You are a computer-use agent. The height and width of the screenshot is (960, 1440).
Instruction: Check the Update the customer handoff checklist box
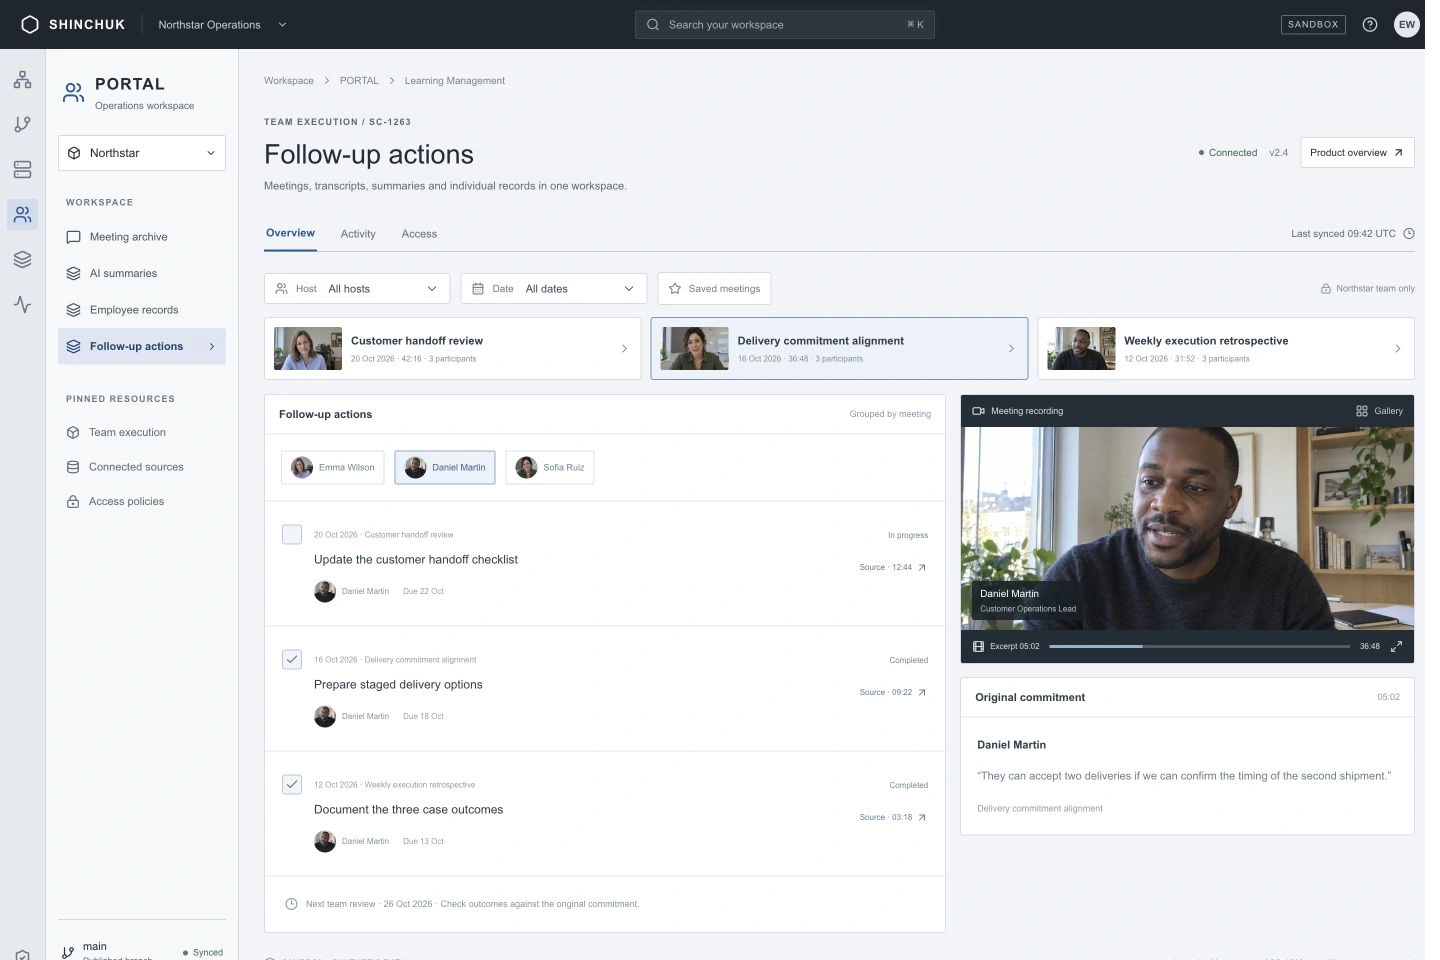[x=292, y=534]
